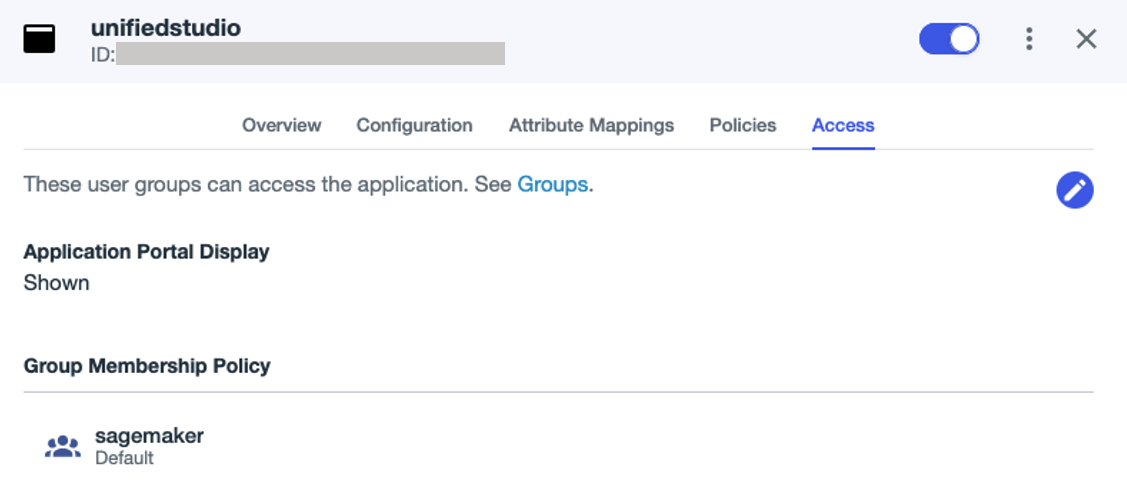Click the sagemaker group people icon
The width and height of the screenshot is (1127, 491).
pyautogui.click(x=63, y=446)
